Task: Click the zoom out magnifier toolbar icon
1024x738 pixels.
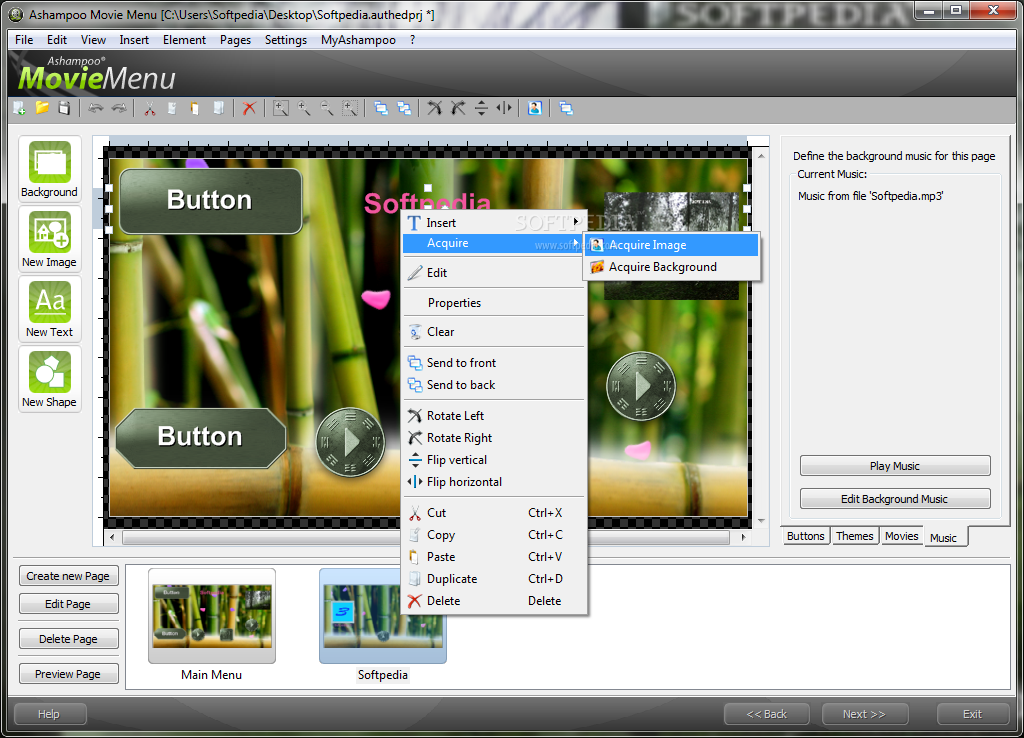Action: click(x=327, y=108)
